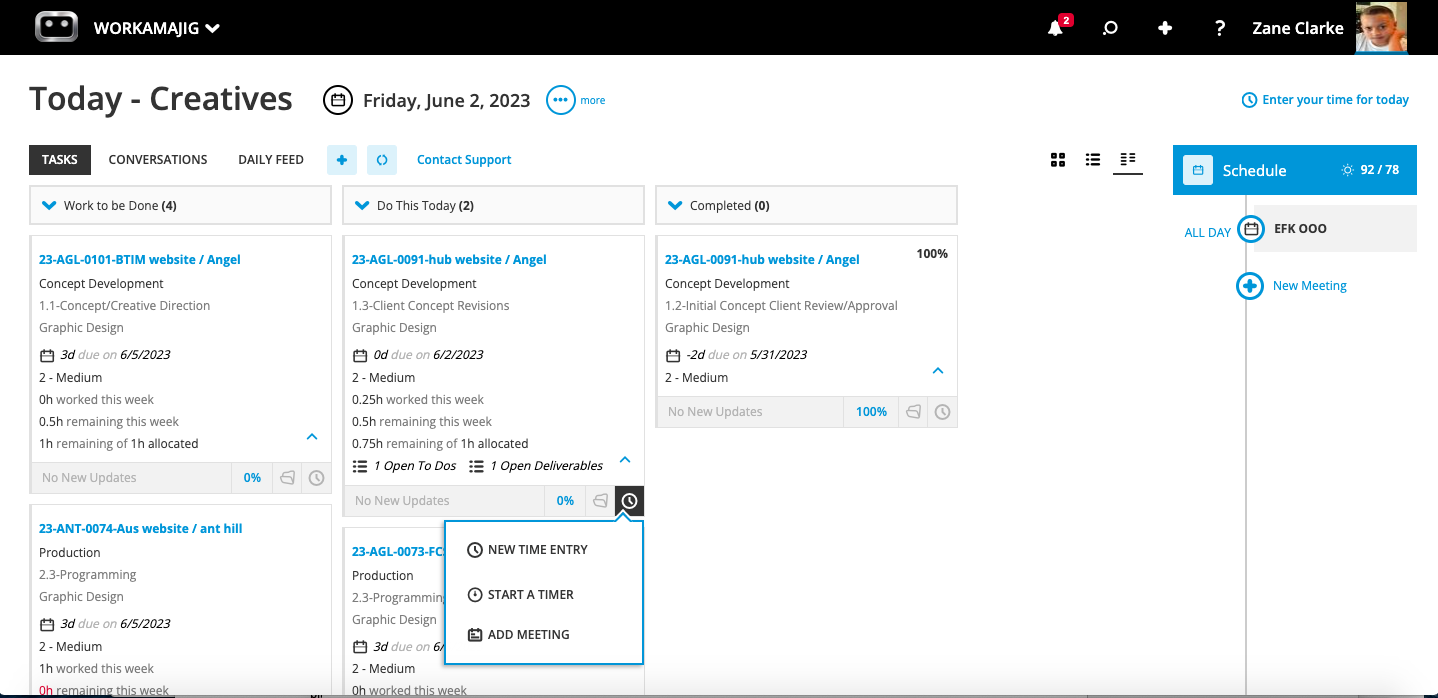This screenshot has height=698, width=1438.
Task: Switch to list view icon
Action: point(1093,160)
